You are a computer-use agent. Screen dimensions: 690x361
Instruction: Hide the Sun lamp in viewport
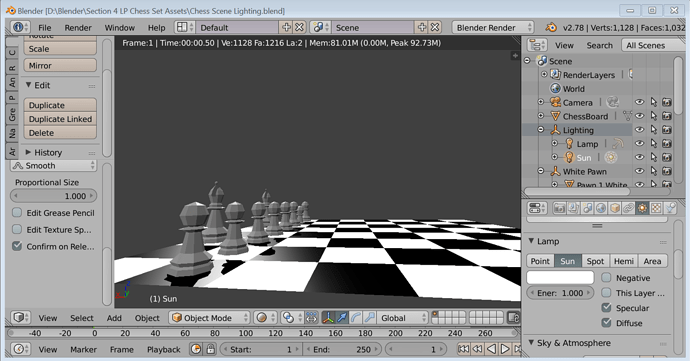[x=639, y=157]
